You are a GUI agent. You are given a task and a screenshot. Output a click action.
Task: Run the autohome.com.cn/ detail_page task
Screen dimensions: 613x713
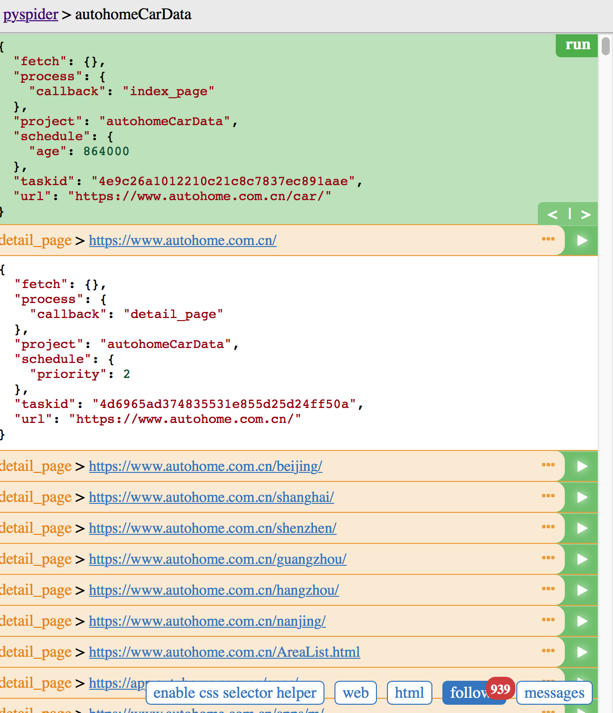pyautogui.click(x=582, y=240)
